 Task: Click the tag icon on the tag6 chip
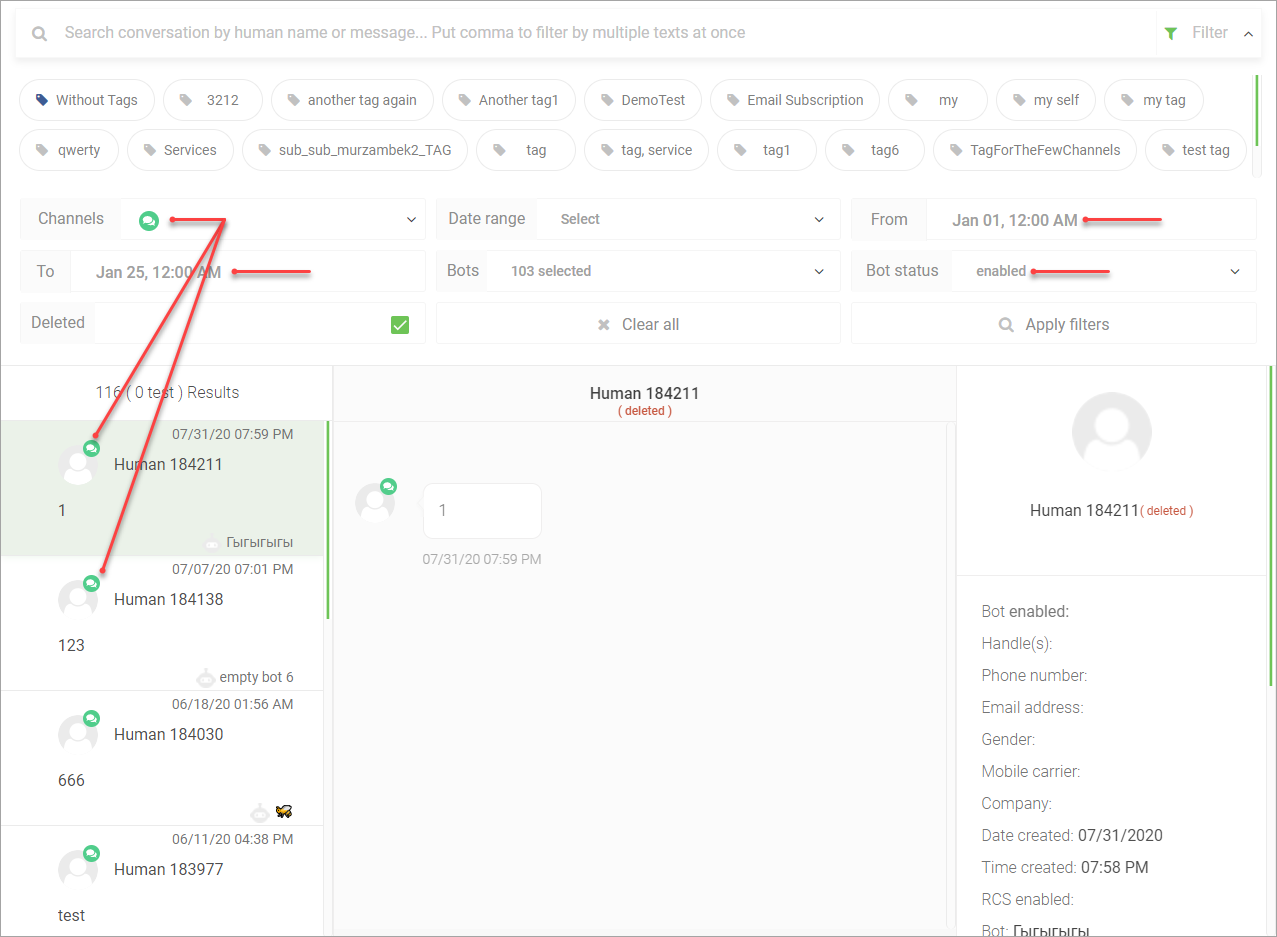point(848,150)
